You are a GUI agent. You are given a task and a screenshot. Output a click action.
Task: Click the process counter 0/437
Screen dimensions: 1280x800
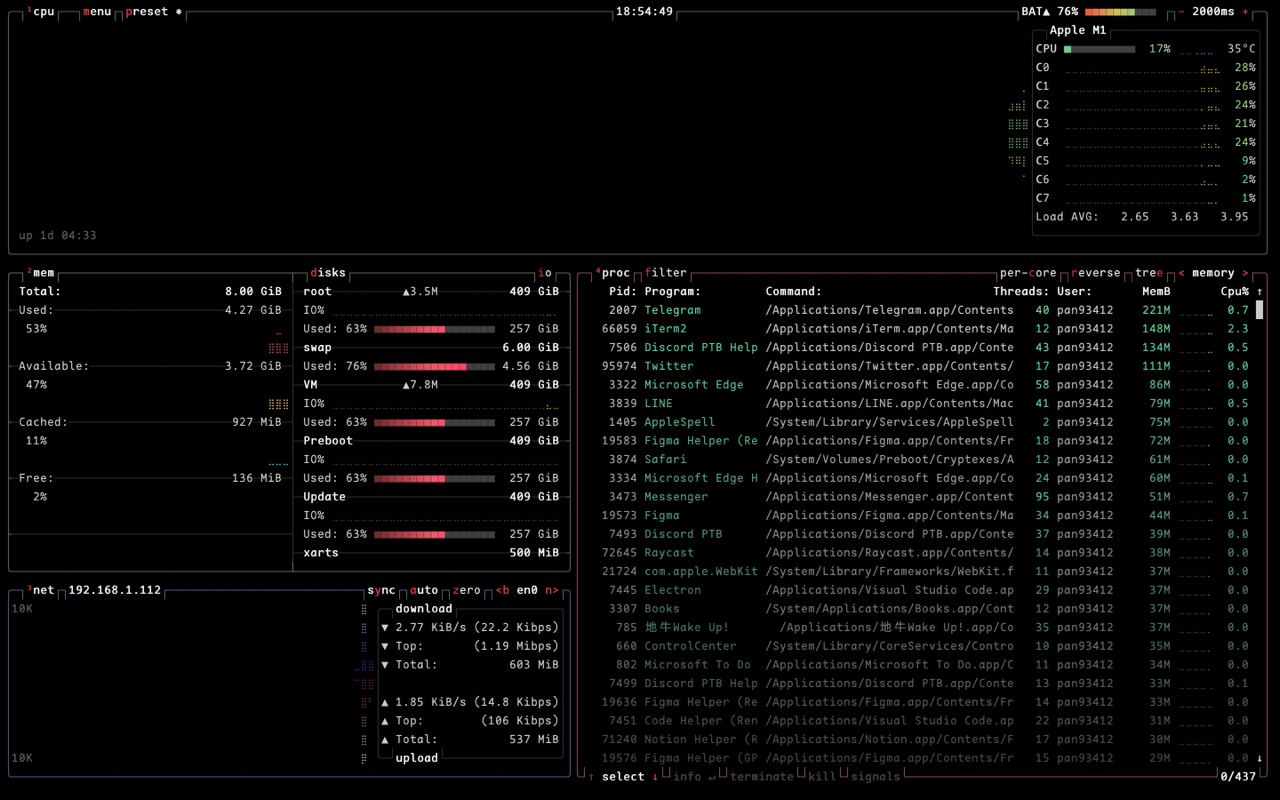(x=1238, y=777)
